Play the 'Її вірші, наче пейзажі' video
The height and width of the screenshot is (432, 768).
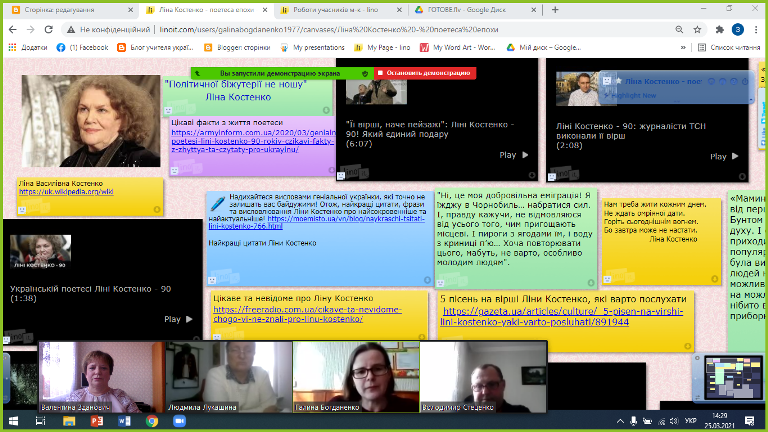coord(514,155)
